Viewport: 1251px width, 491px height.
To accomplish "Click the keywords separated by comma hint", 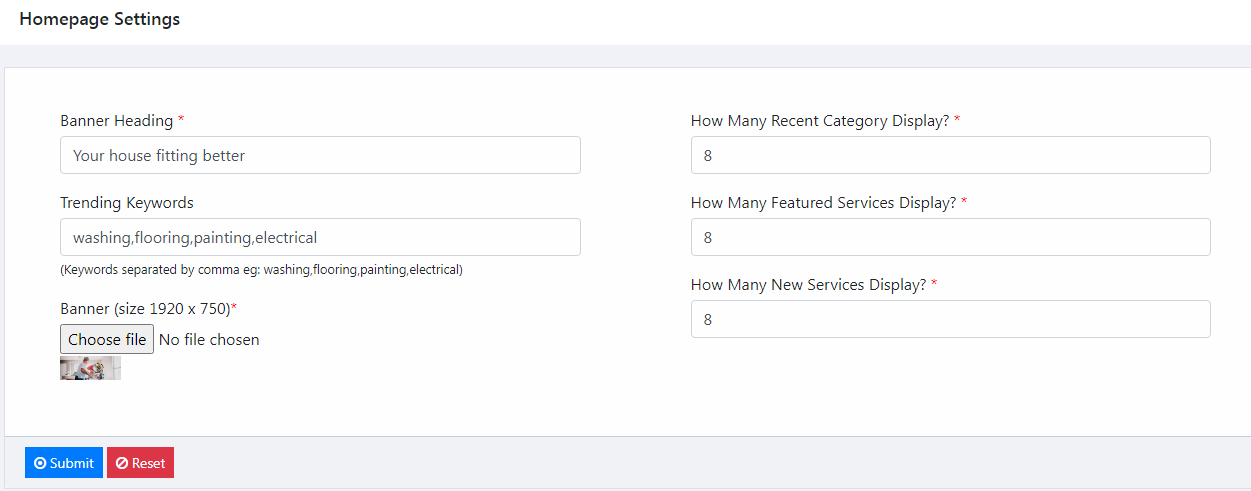I will point(261,270).
